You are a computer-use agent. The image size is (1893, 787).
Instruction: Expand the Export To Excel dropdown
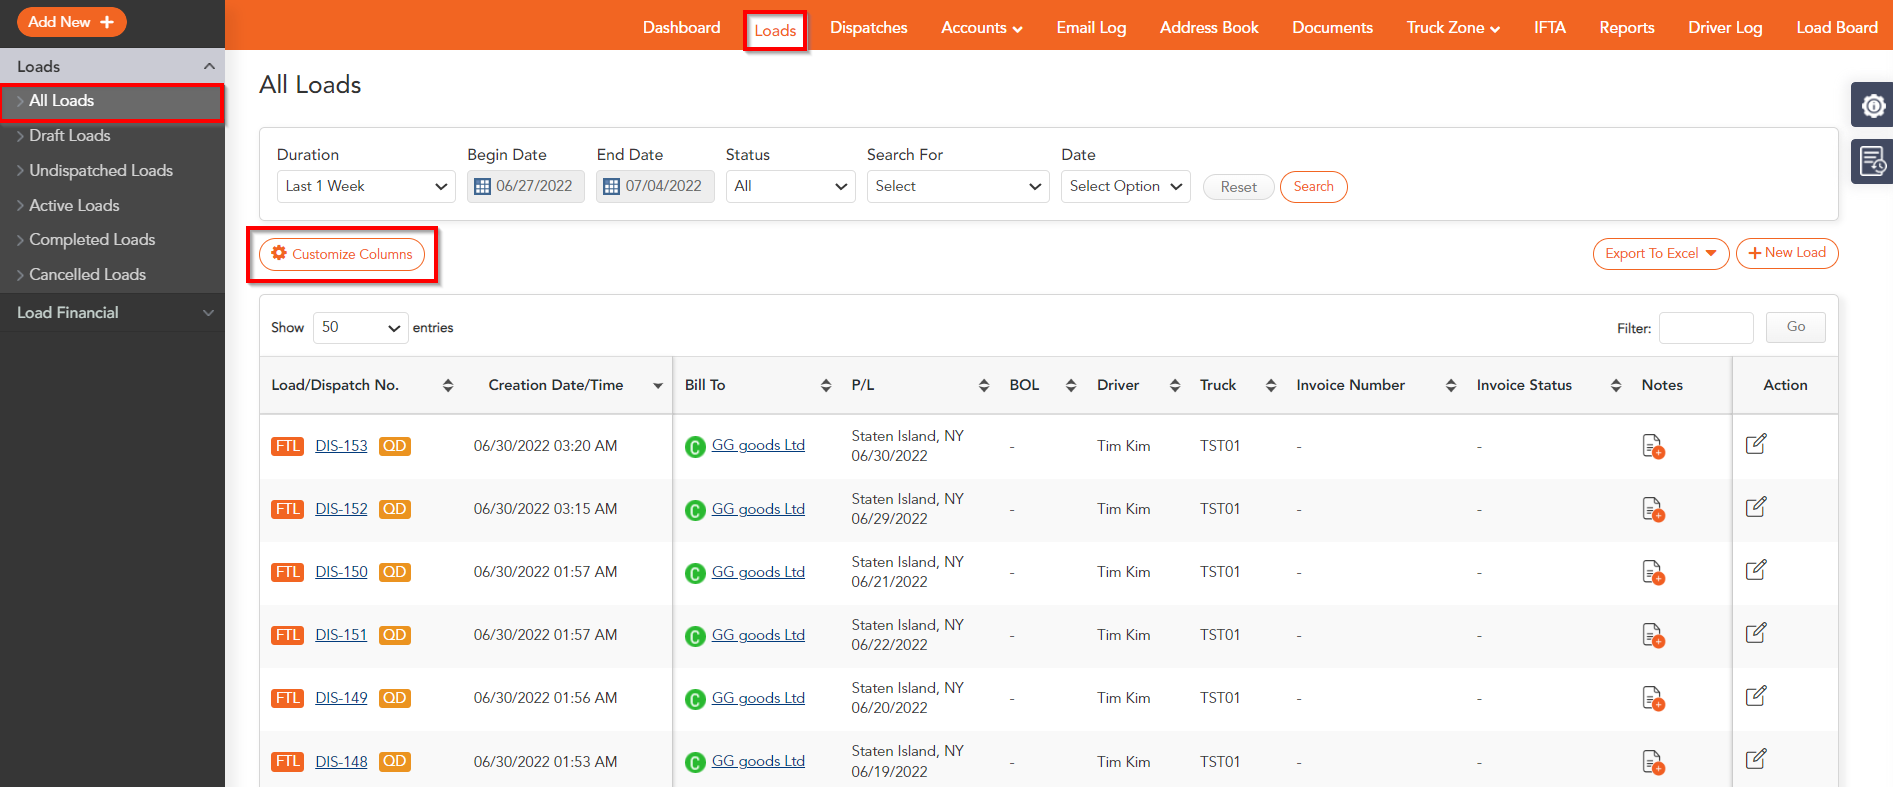1661,254
